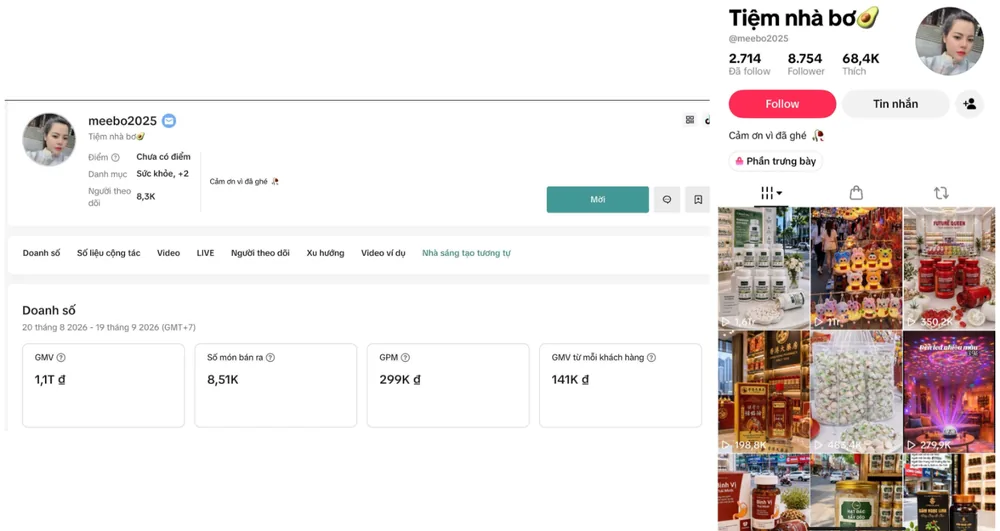This screenshot has width=1000, height=531.
Task: Select the Người theo dõi tab
Action: point(260,253)
